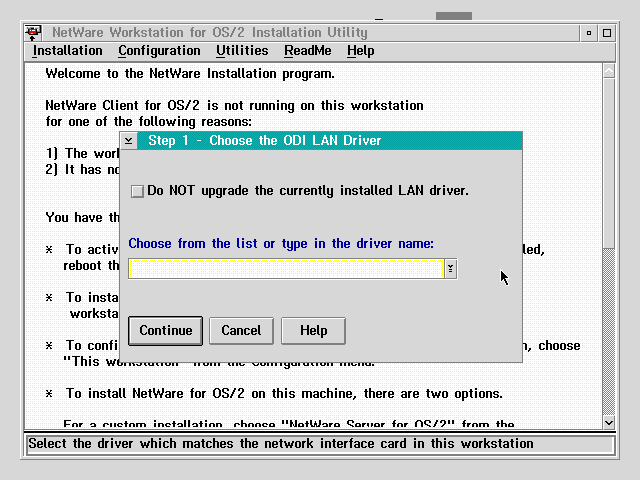The width and height of the screenshot is (640, 480).
Task: Click the Help button in dialog
Action: pos(313,331)
